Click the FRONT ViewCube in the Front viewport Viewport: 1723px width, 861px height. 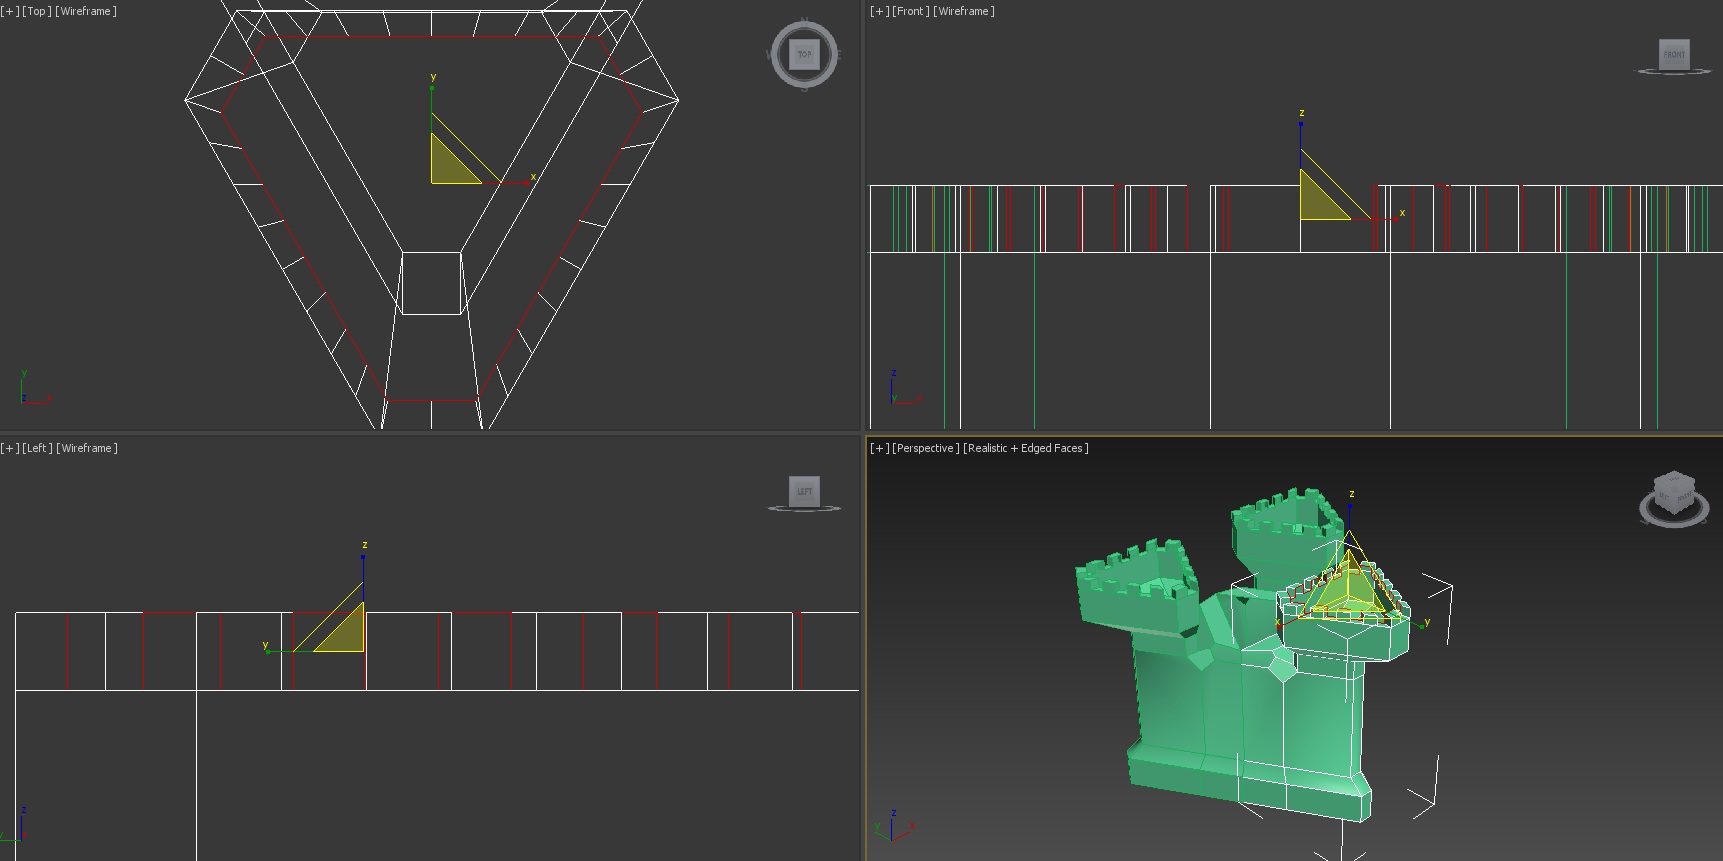1674,54
